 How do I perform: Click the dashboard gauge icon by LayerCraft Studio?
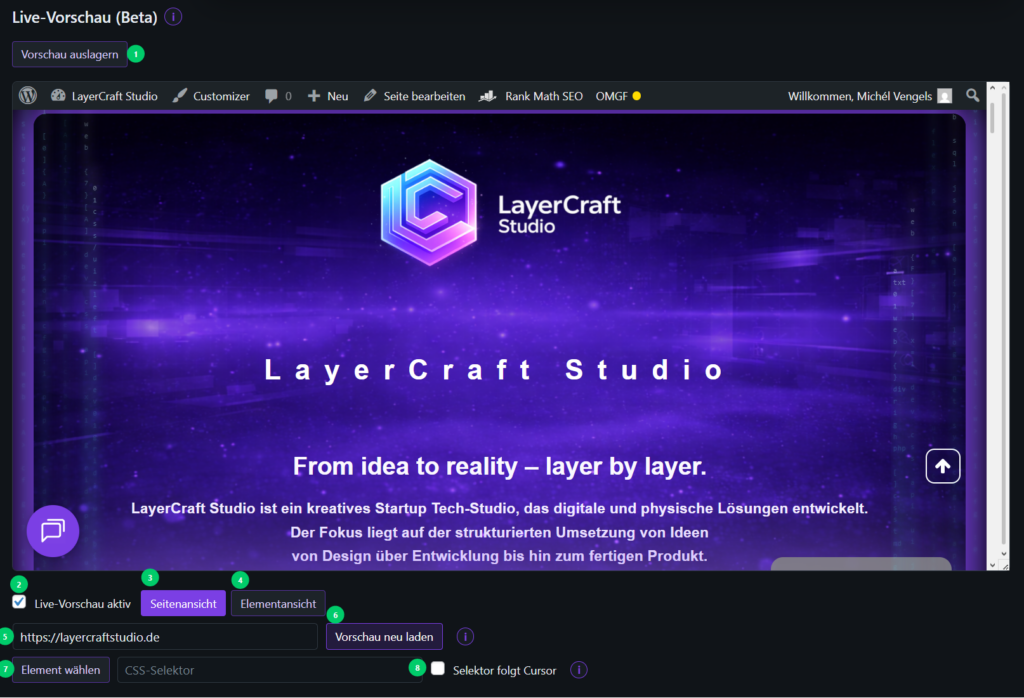pyautogui.click(x=58, y=95)
